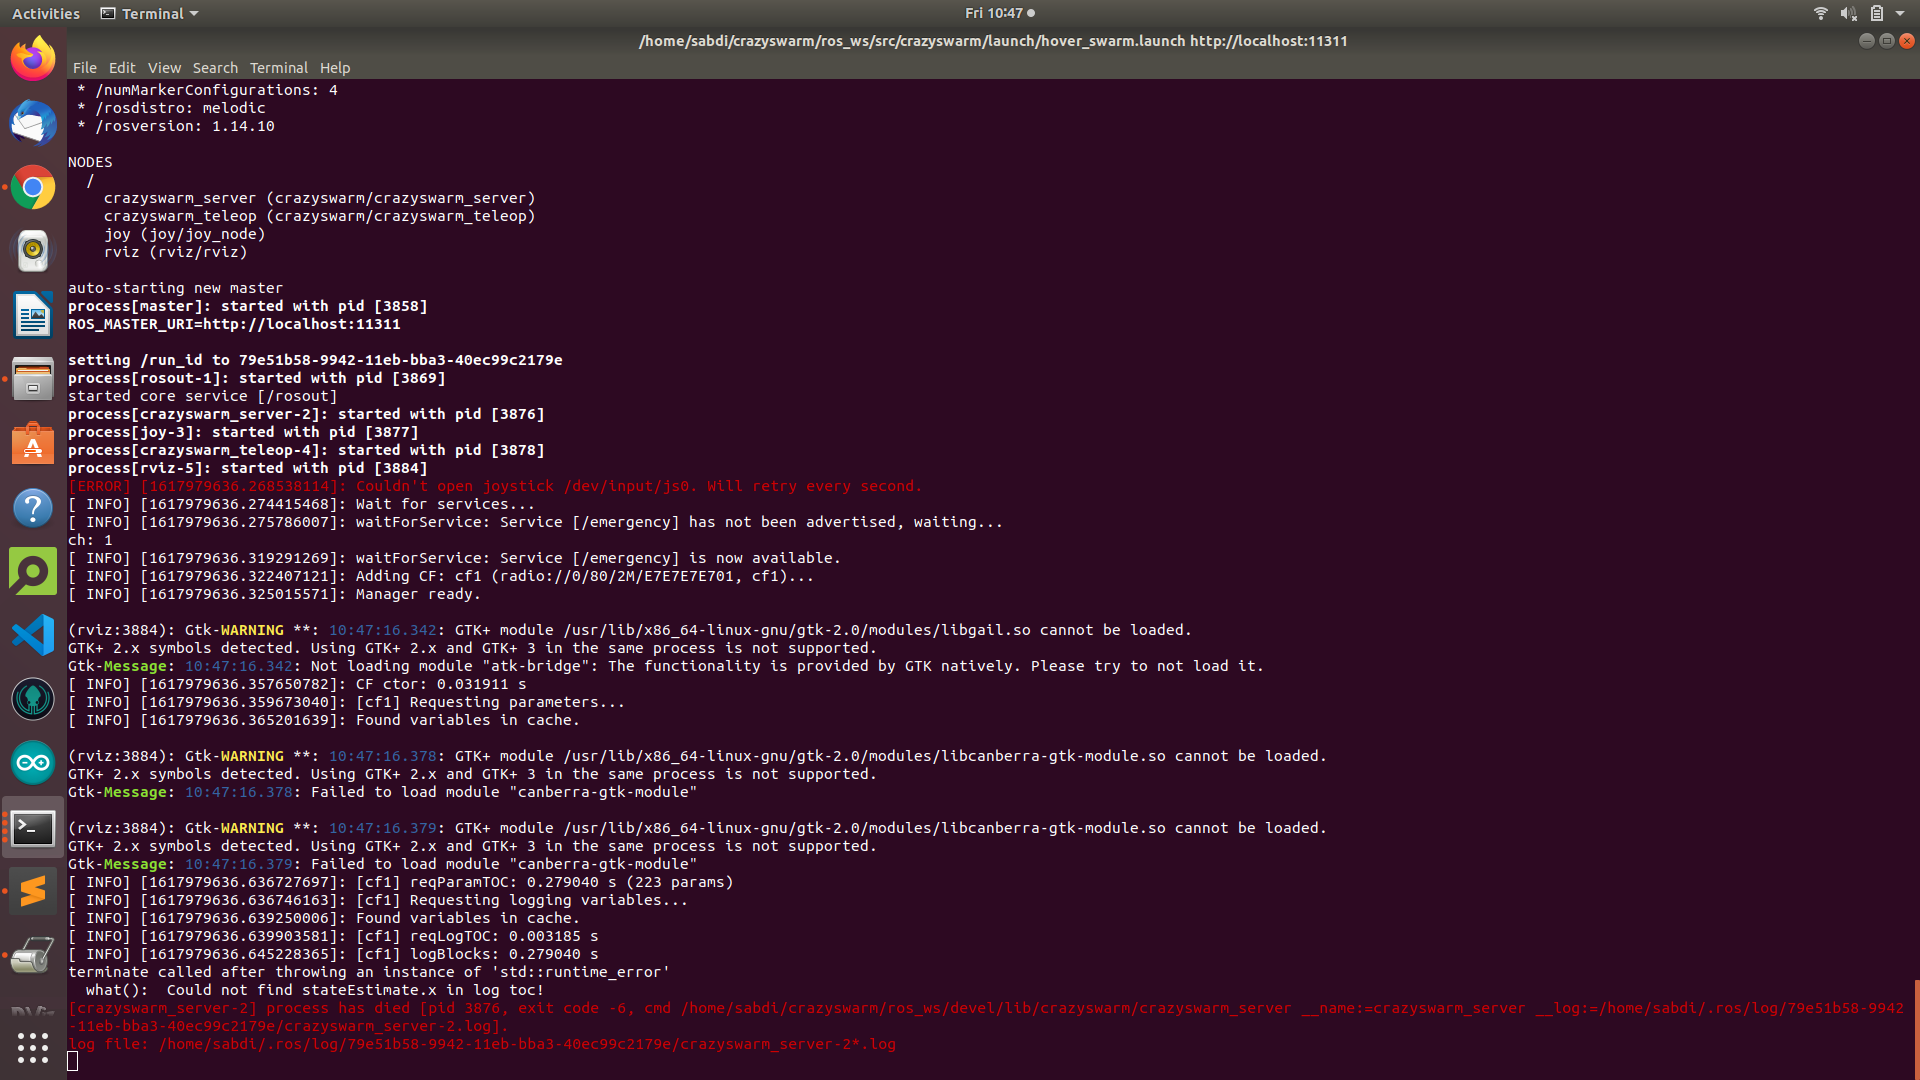Click the Activities button
The image size is (1920, 1080).
[45, 13]
